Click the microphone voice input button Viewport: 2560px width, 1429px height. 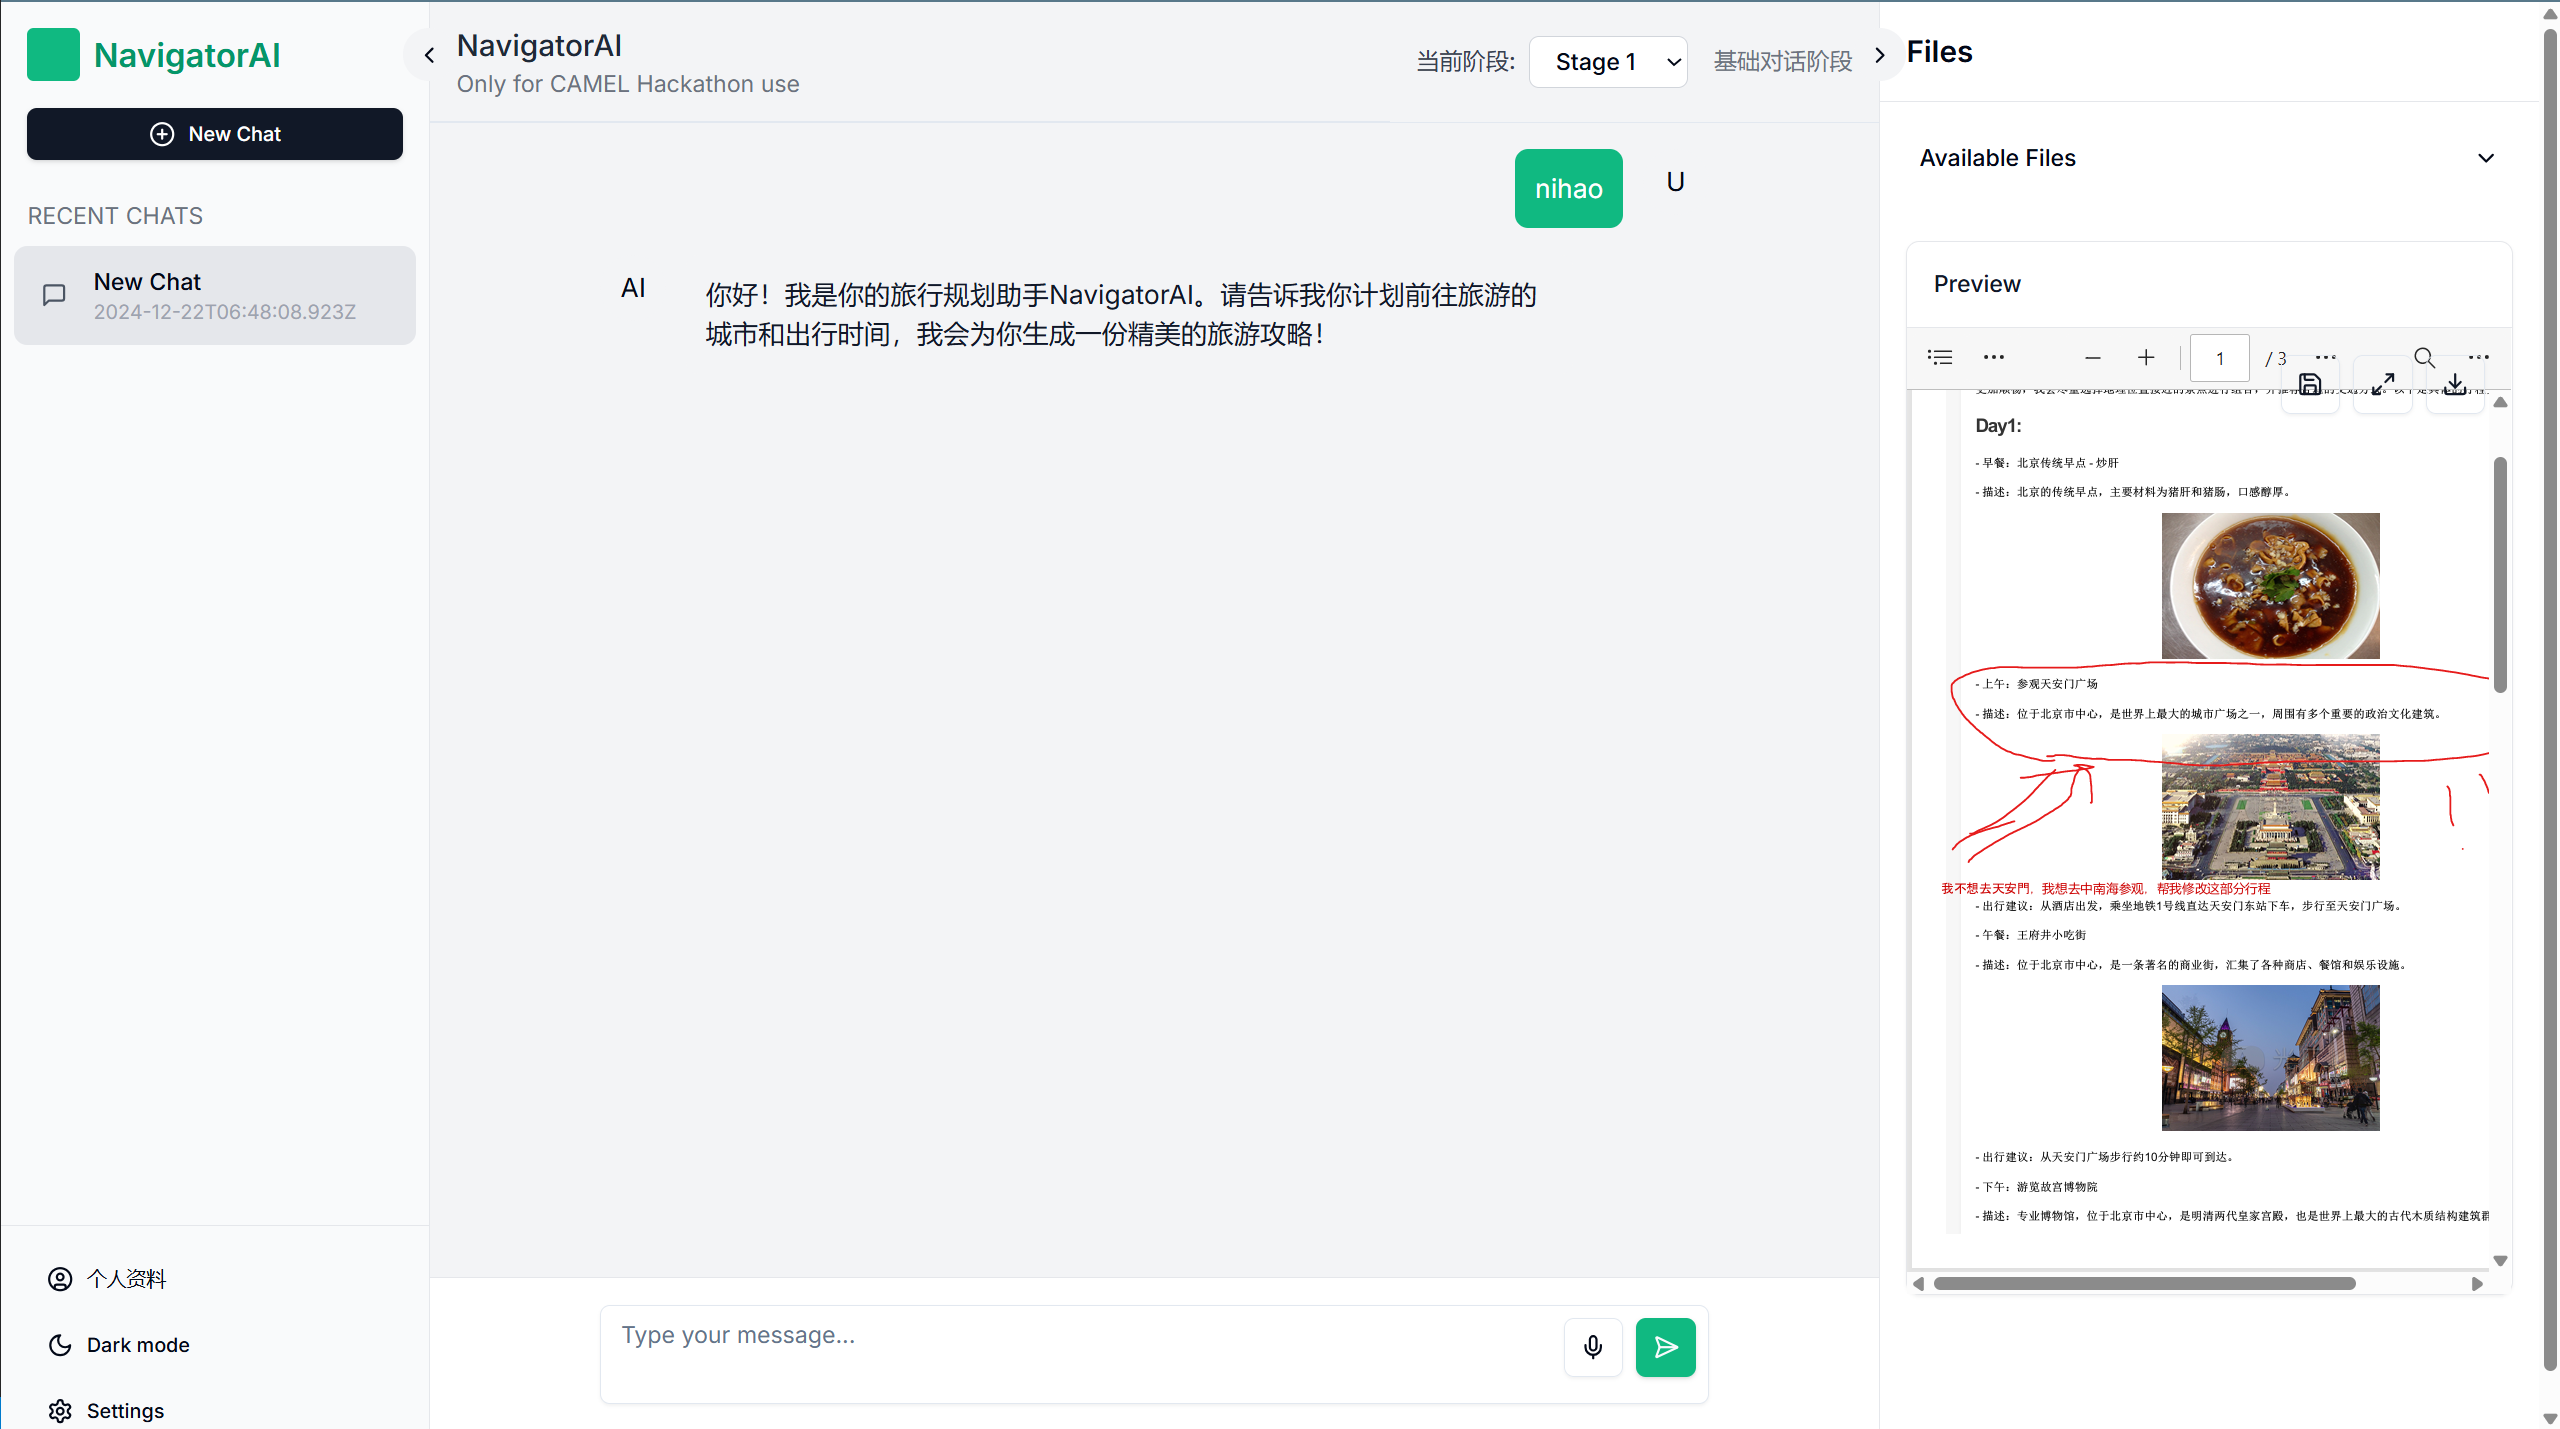coord(1593,1347)
